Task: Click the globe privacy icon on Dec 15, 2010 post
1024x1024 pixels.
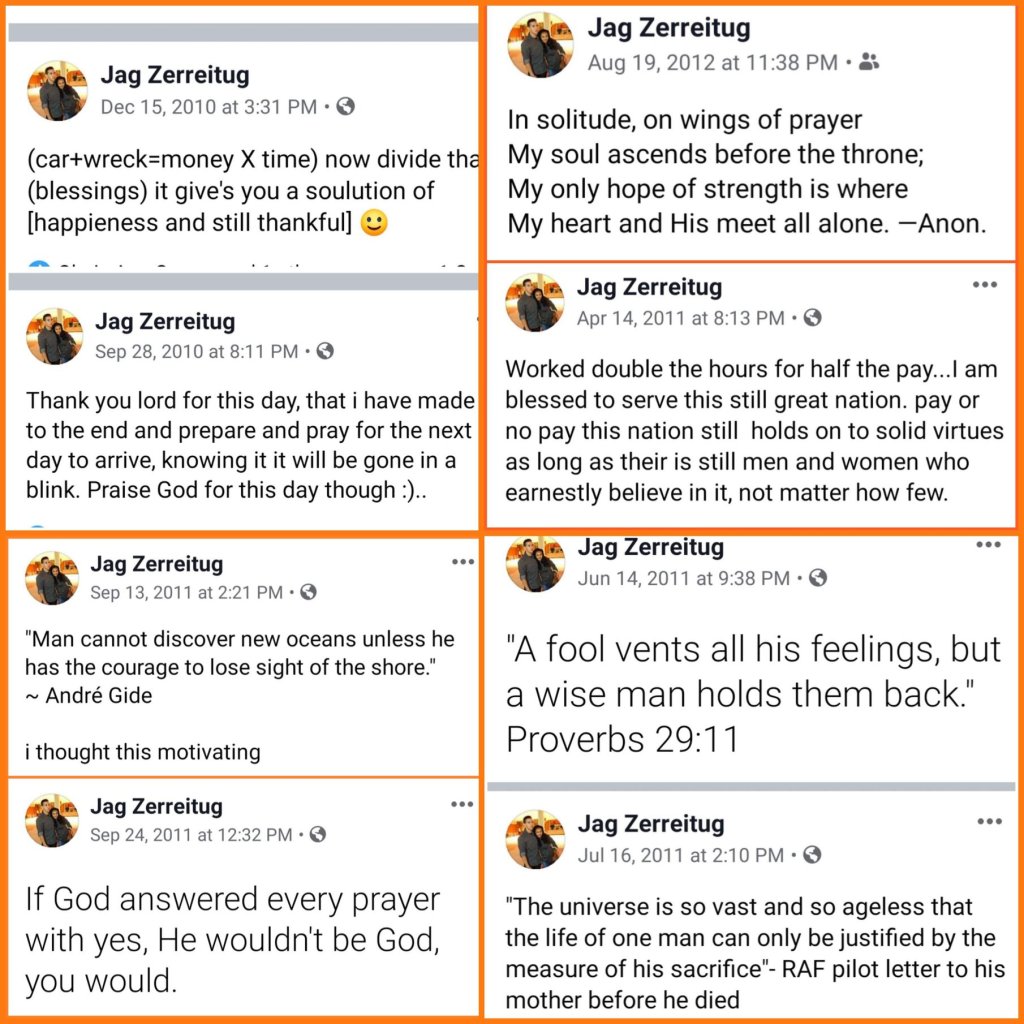Action: pyautogui.click(x=345, y=107)
